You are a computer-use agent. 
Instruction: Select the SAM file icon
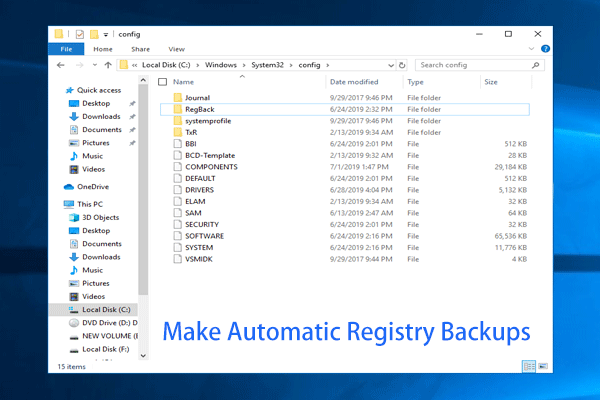point(178,213)
